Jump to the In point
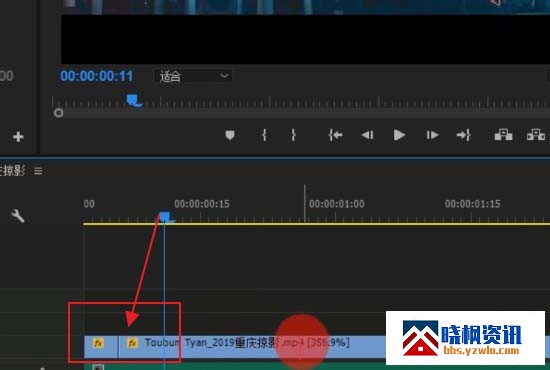This screenshot has height=370, width=550. (x=335, y=135)
